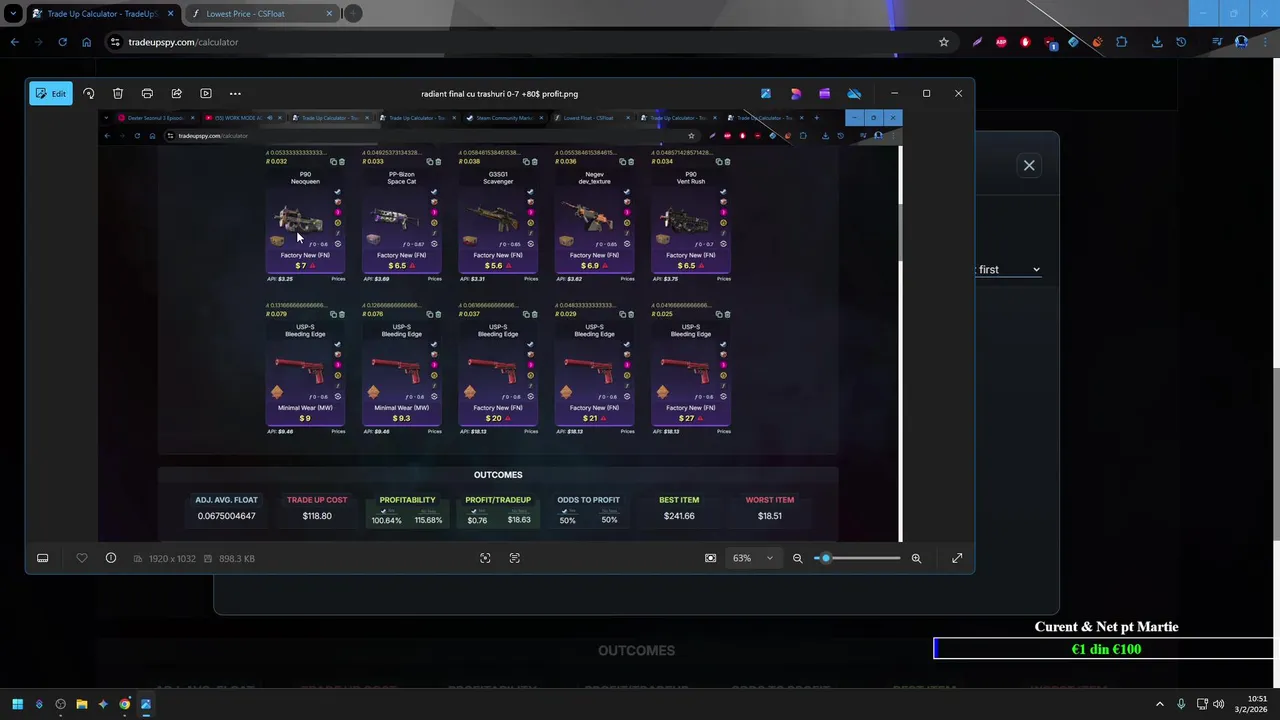Adjust the Photos zoom slider

coord(857,558)
